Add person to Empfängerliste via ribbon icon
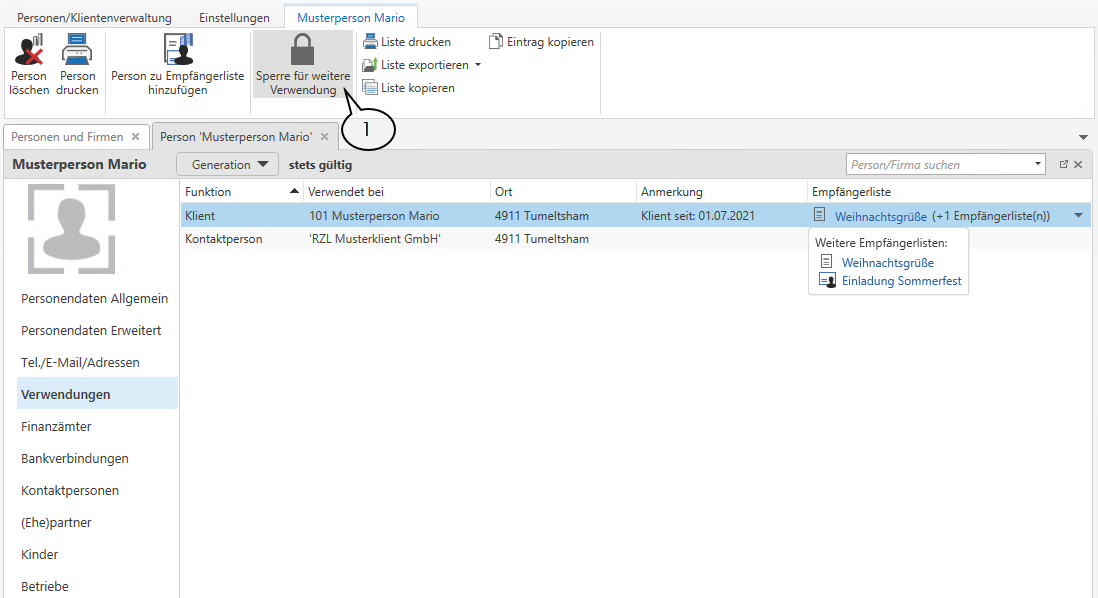 [x=177, y=49]
